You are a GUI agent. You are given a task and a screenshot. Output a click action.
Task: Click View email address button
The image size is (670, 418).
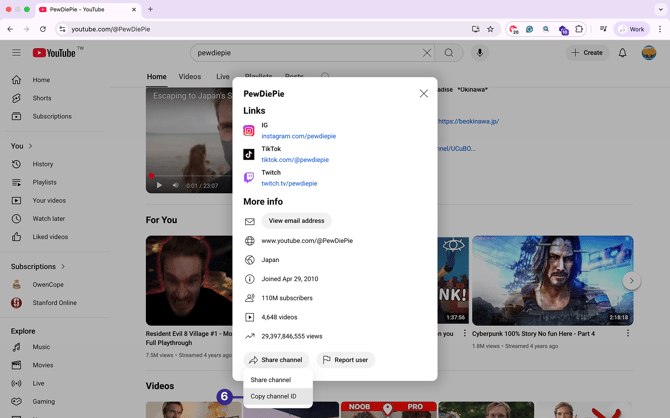[x=296, y=221]
